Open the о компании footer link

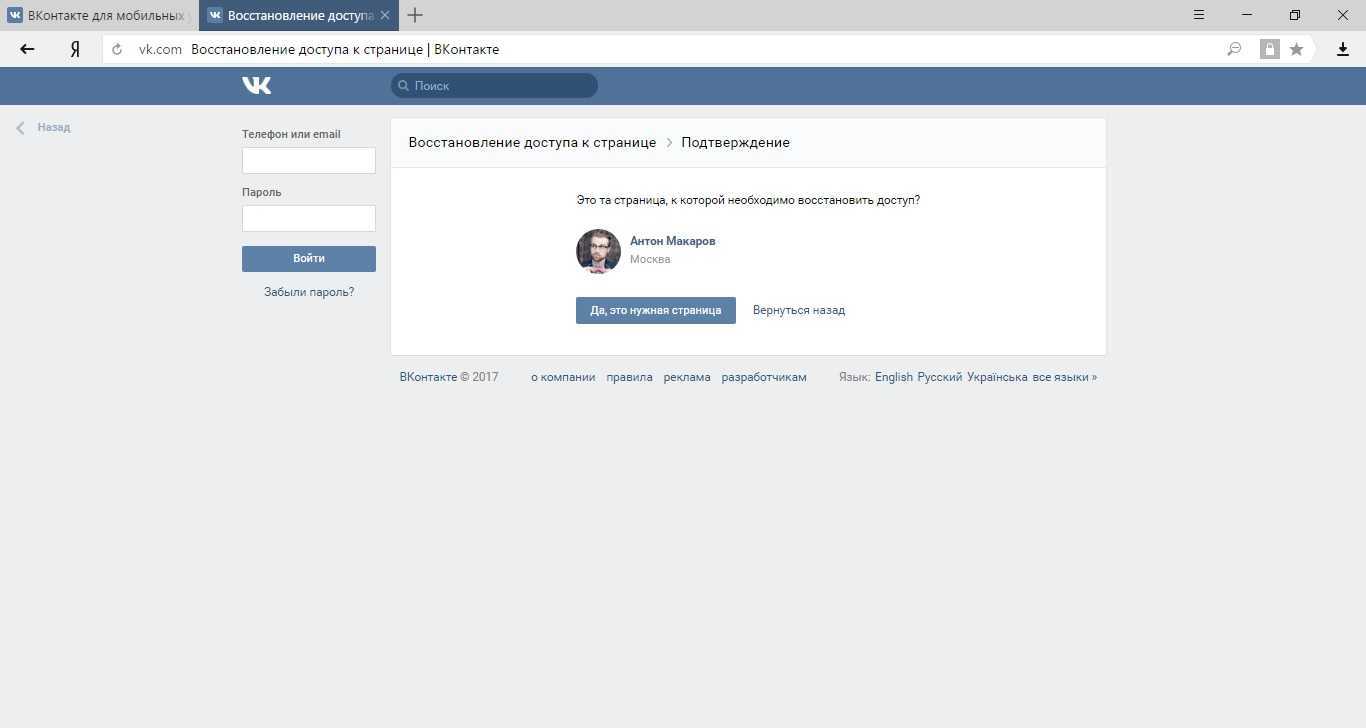click(x=563, y=377)
